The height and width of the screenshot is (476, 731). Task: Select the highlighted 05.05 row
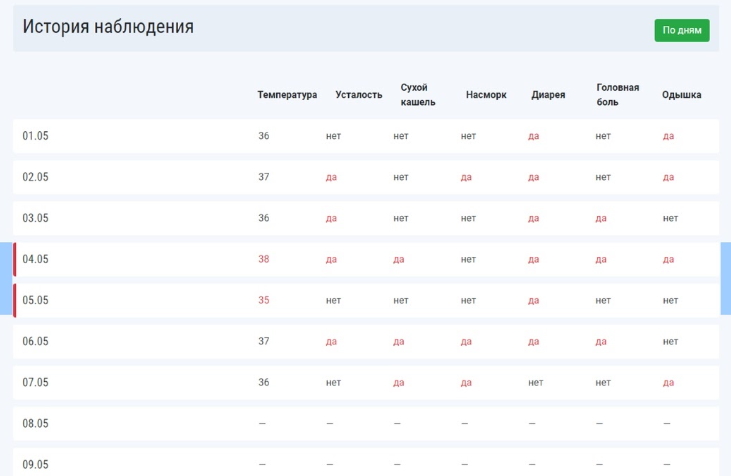pos(36,300)
